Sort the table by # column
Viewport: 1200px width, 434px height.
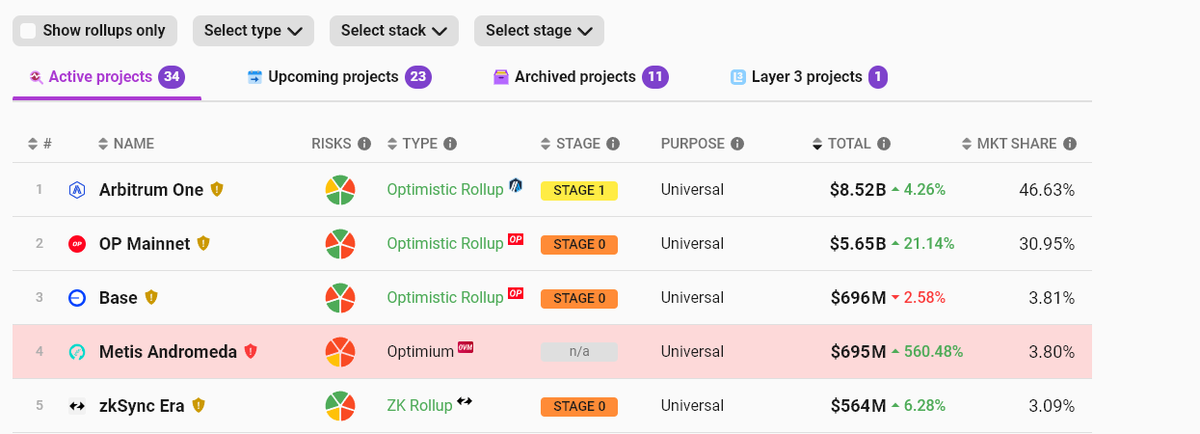[x=39, y=144]
